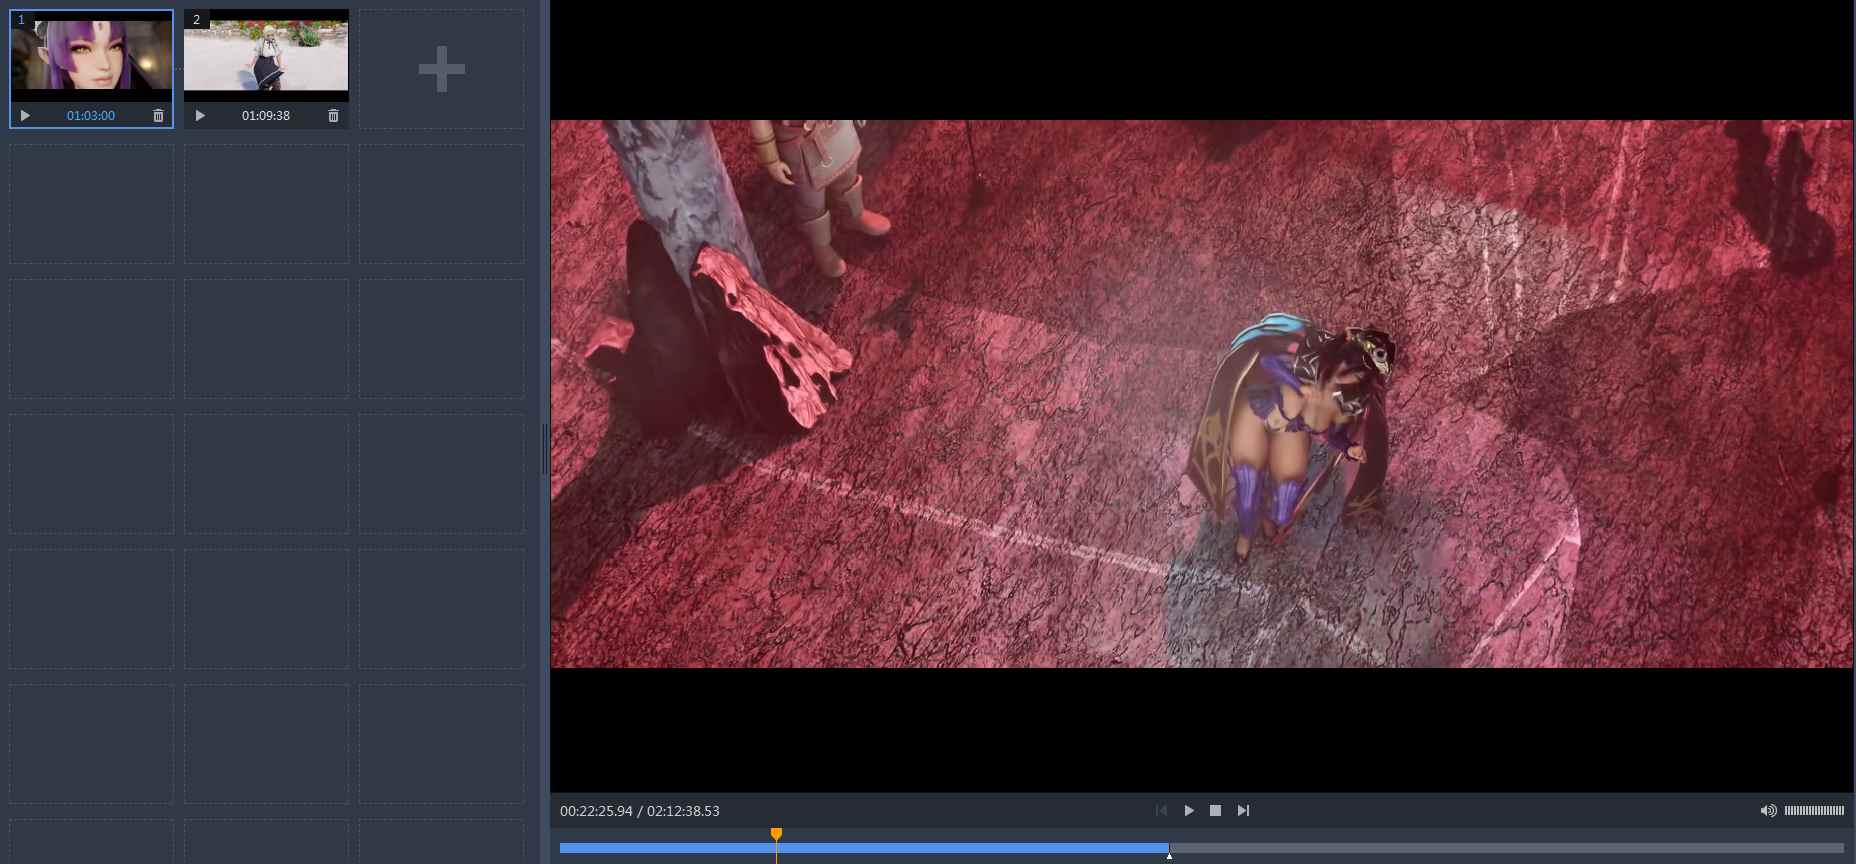This screenshot has width=1856, height=864.
Task: Click the video preview frame
Action: [x=1202, y=394]
